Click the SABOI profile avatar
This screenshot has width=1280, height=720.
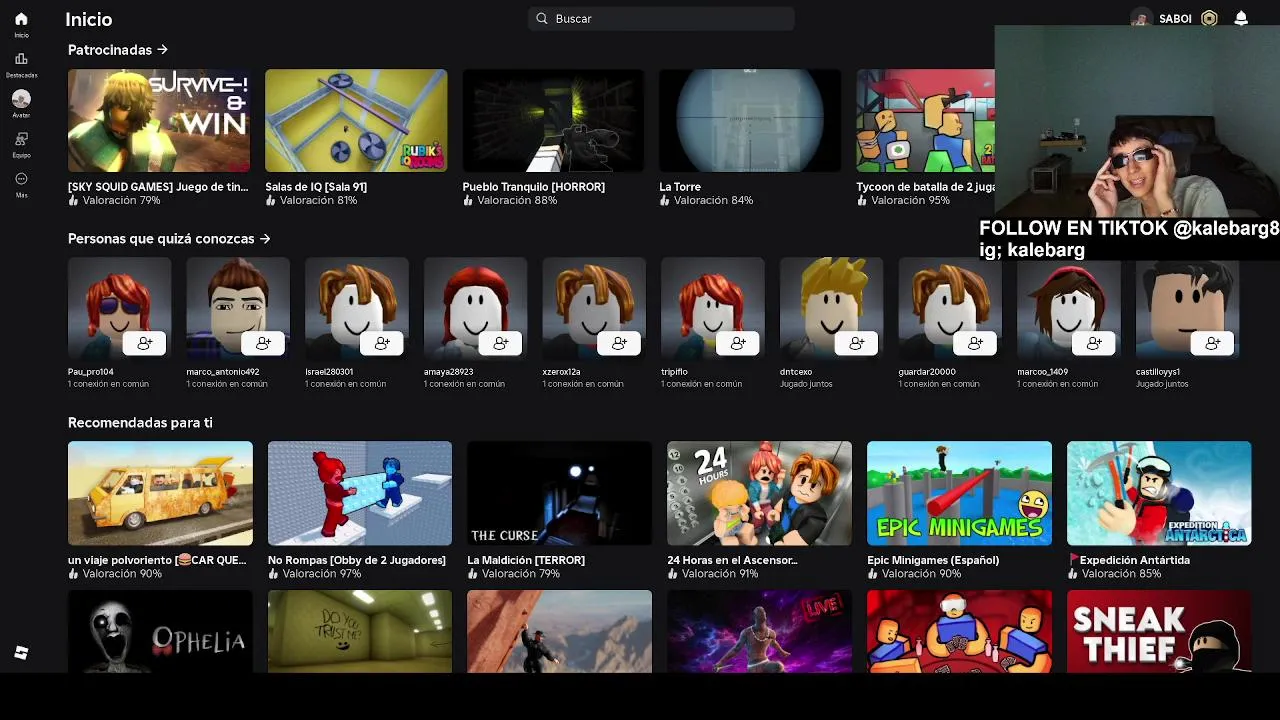point(1141,18)
